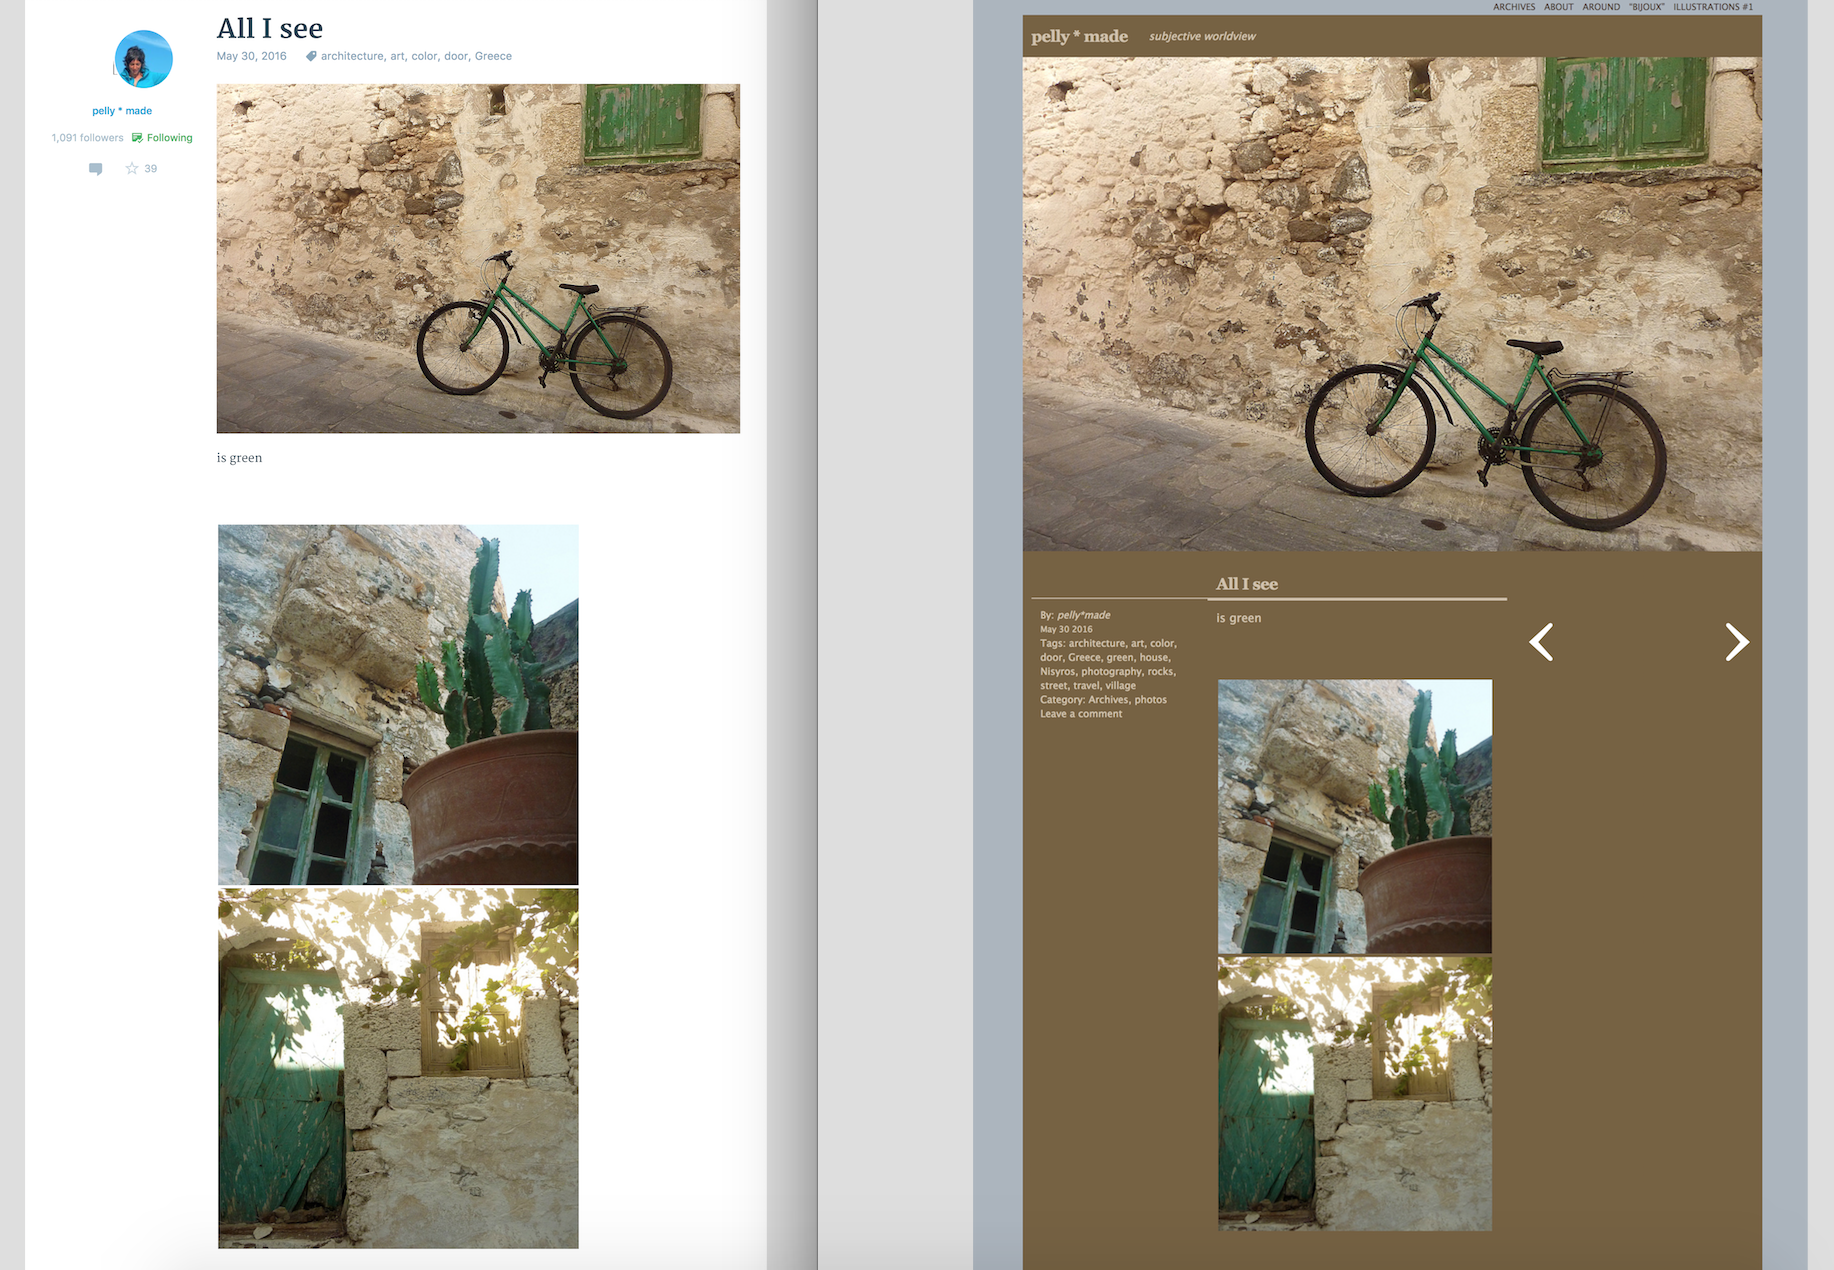Image resolution: width=1834 pixels, height=1270 pixels.
Task: Open ILLUSTRATIONS #1 menu item
Action: pyautogui.click(x=1712, y=7)
